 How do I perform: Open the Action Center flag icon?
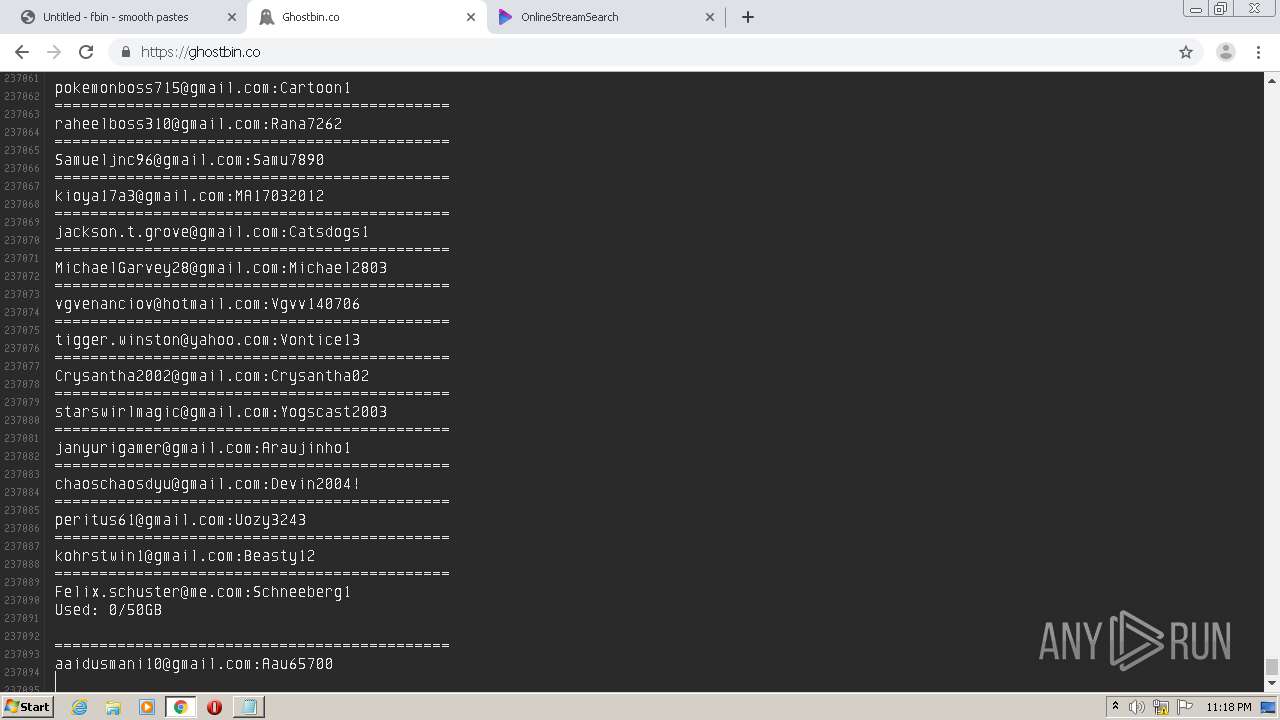click(1184, 707)
